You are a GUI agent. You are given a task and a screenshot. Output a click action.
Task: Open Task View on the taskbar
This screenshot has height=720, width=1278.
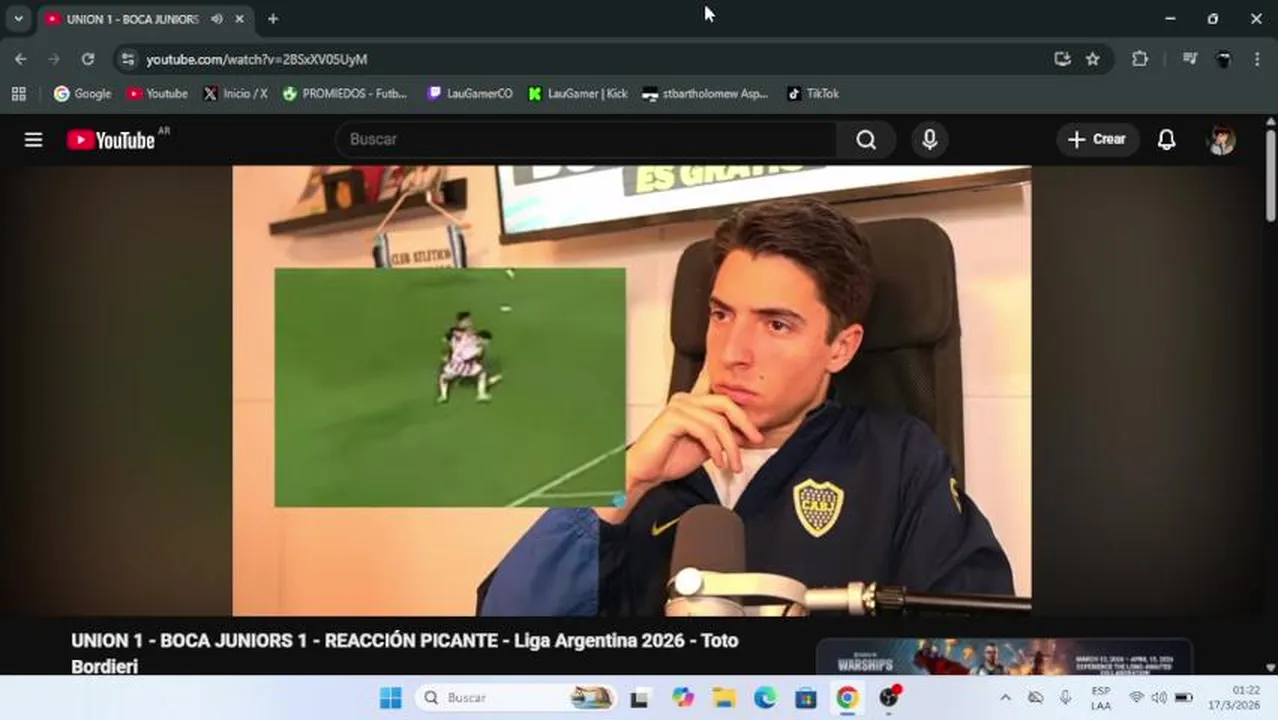(x=639, y=698)
